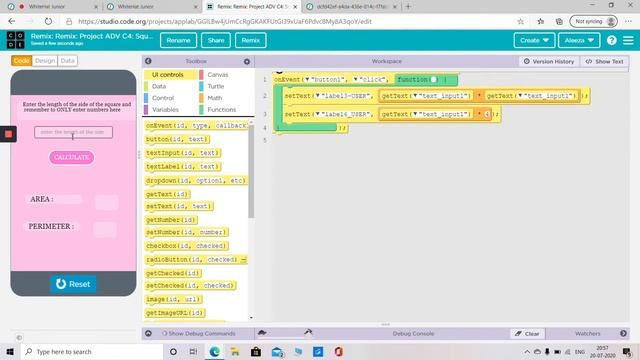Click Show Debug Commands
This screenshot has height=360, width=640.
click(x=199, y=333)
